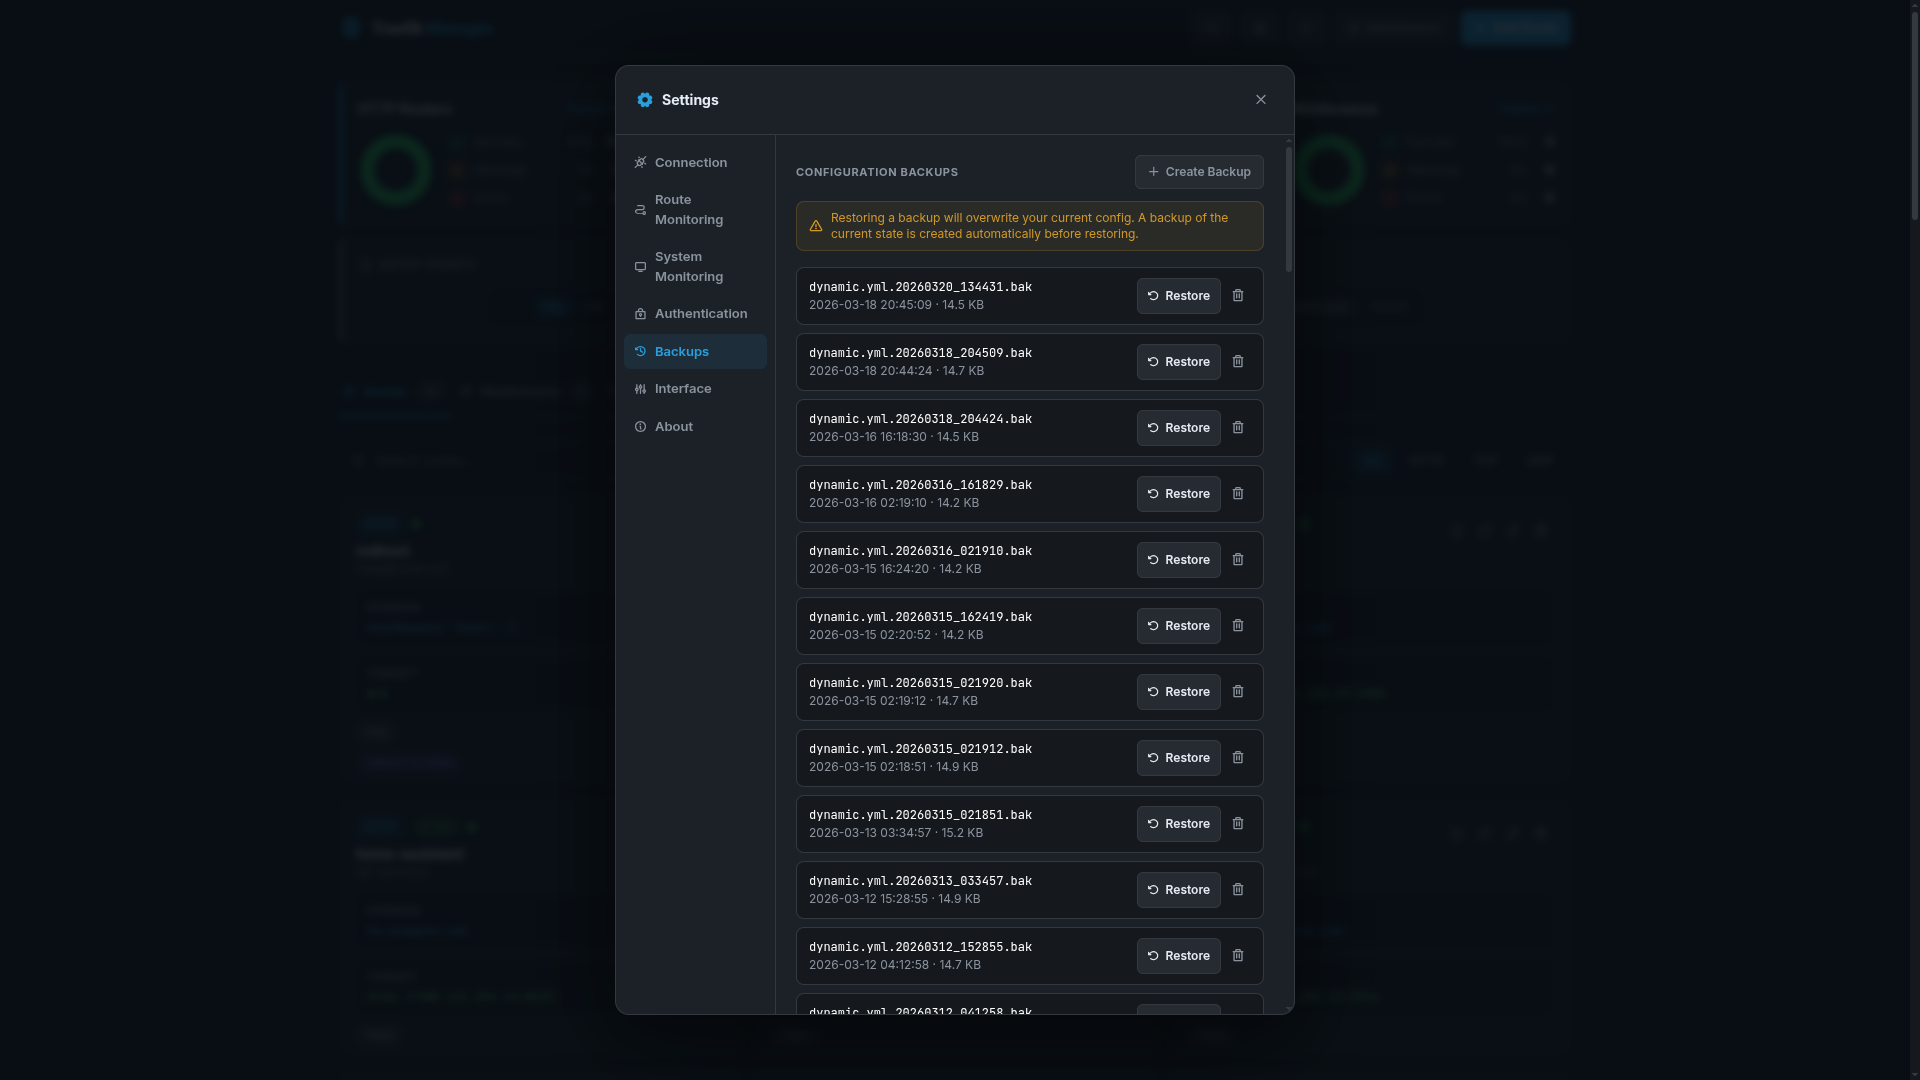Click the Interface sliders icon
1920x1080 pixels.
pos(641,388)
